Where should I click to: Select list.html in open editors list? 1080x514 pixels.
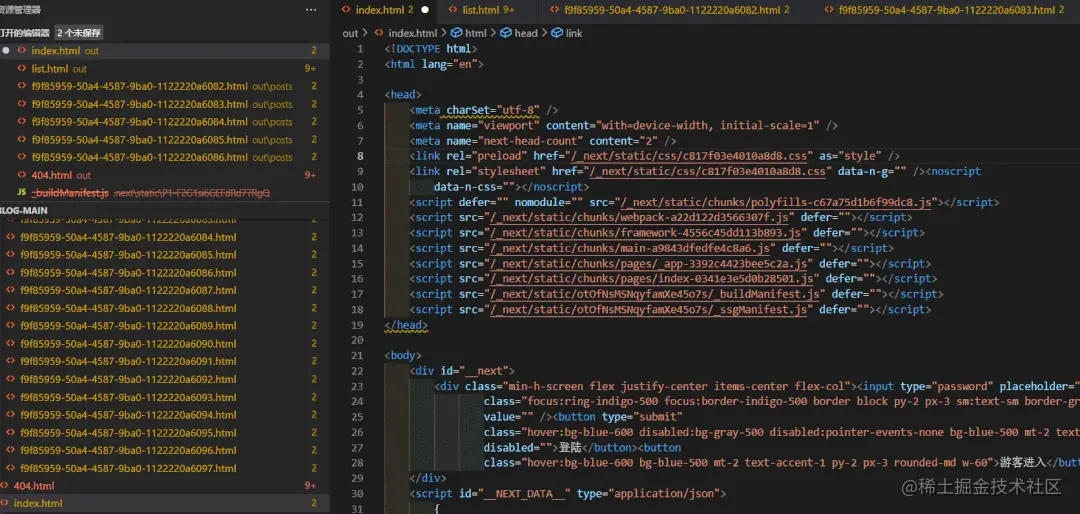tap(165, 69)
